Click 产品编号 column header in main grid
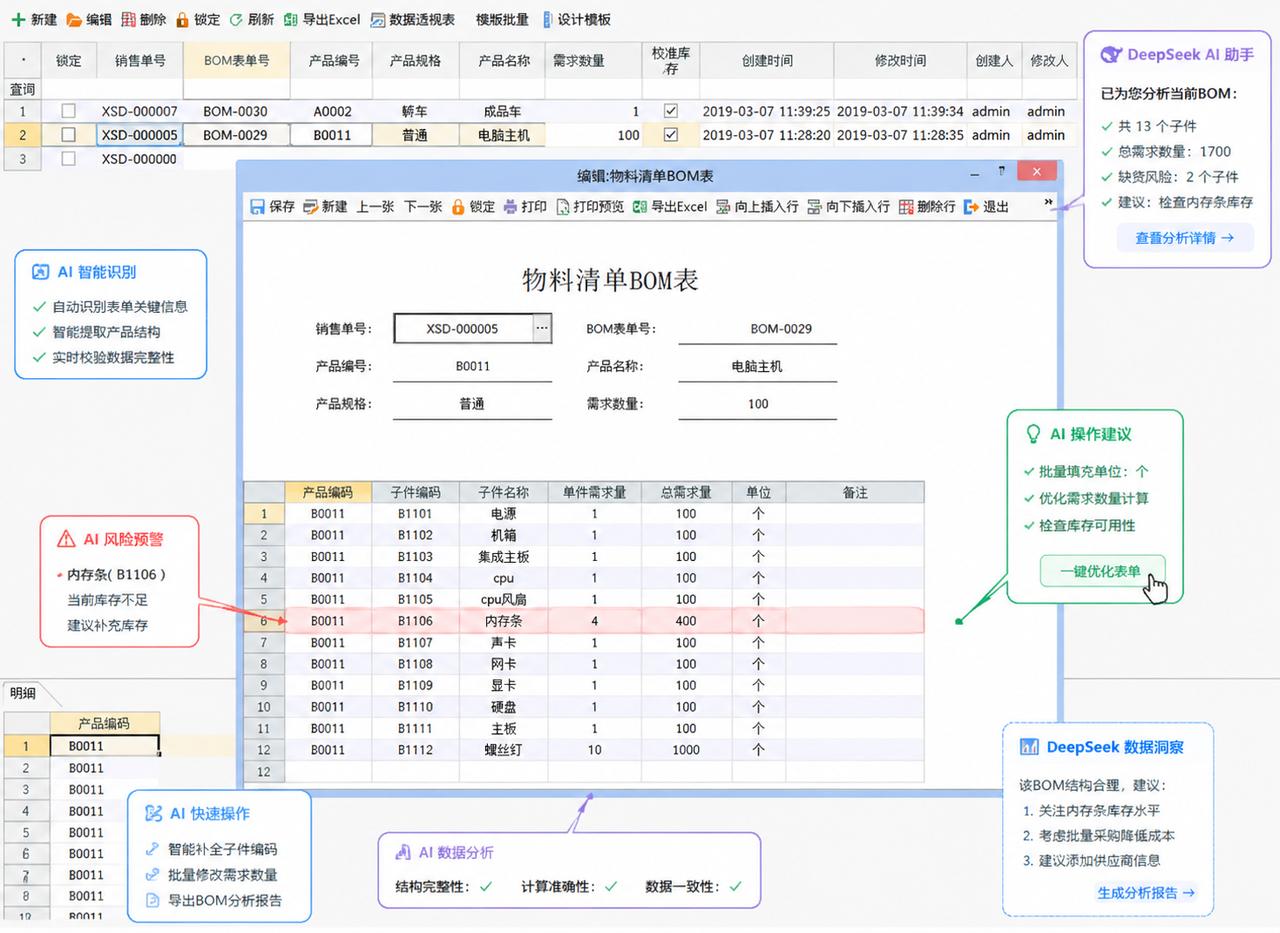This screenshot has height=933, width=1280. point(333,60)
